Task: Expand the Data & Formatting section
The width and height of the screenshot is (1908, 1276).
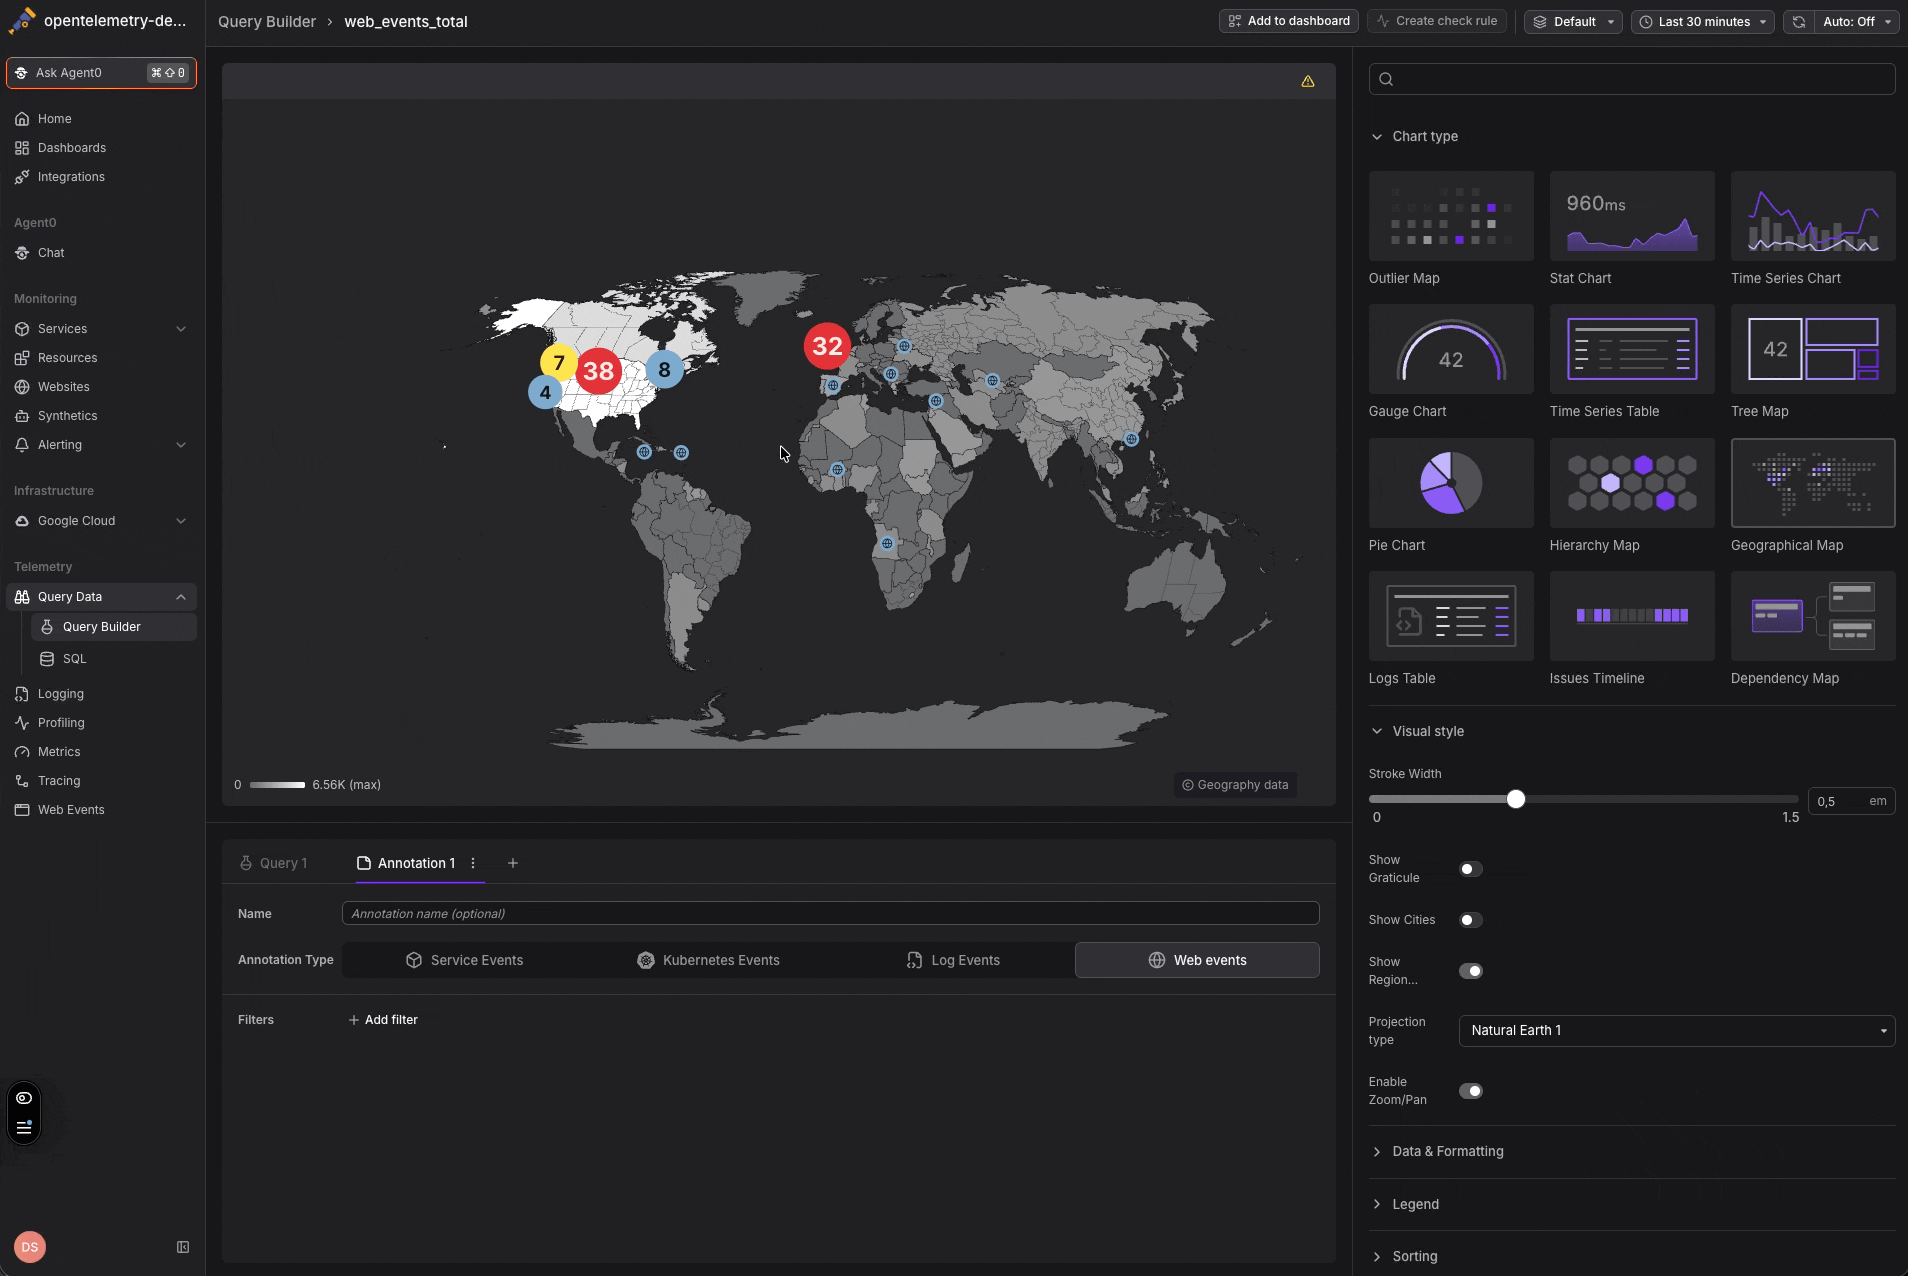Action: pyautogui.click(x=1447, y=1152)
